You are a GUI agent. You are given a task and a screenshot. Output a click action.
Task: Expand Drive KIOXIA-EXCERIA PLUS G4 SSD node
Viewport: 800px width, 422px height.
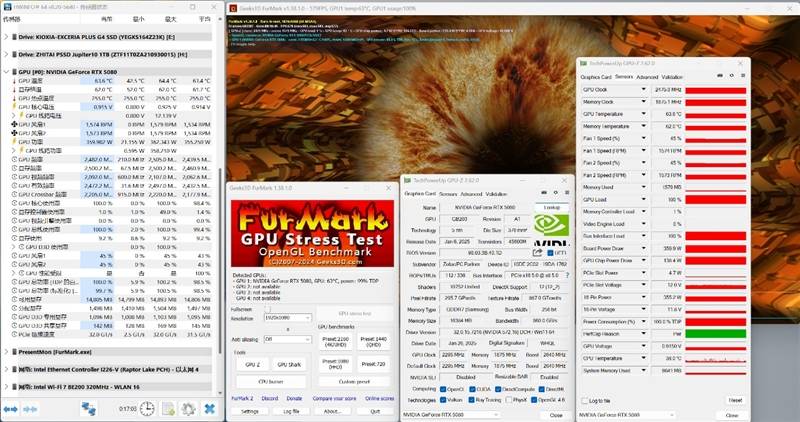[6, 37]
